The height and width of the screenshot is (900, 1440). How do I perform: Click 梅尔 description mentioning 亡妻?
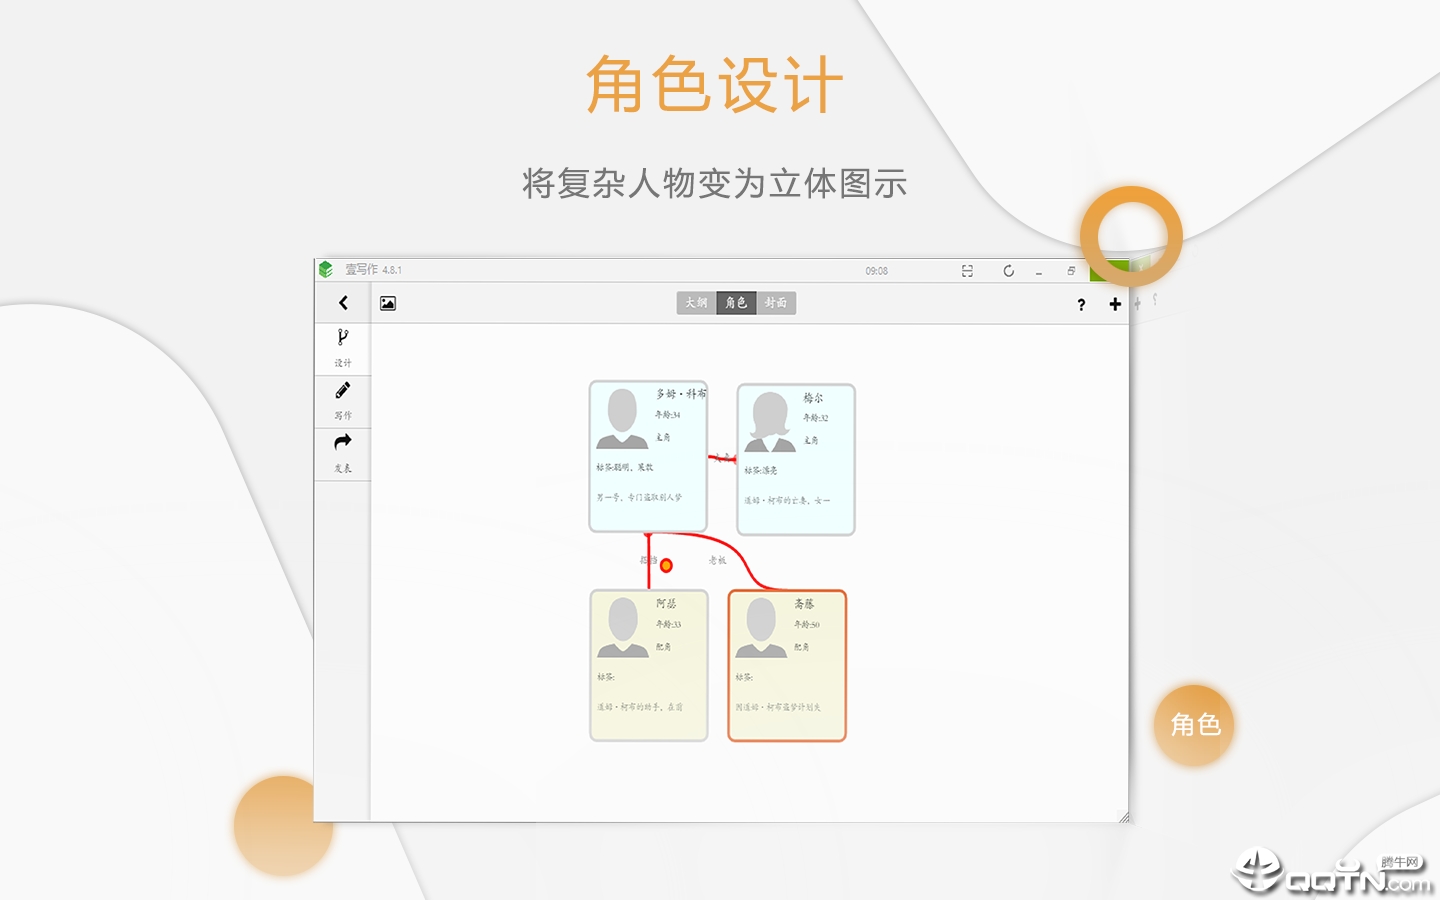[787, 501]
